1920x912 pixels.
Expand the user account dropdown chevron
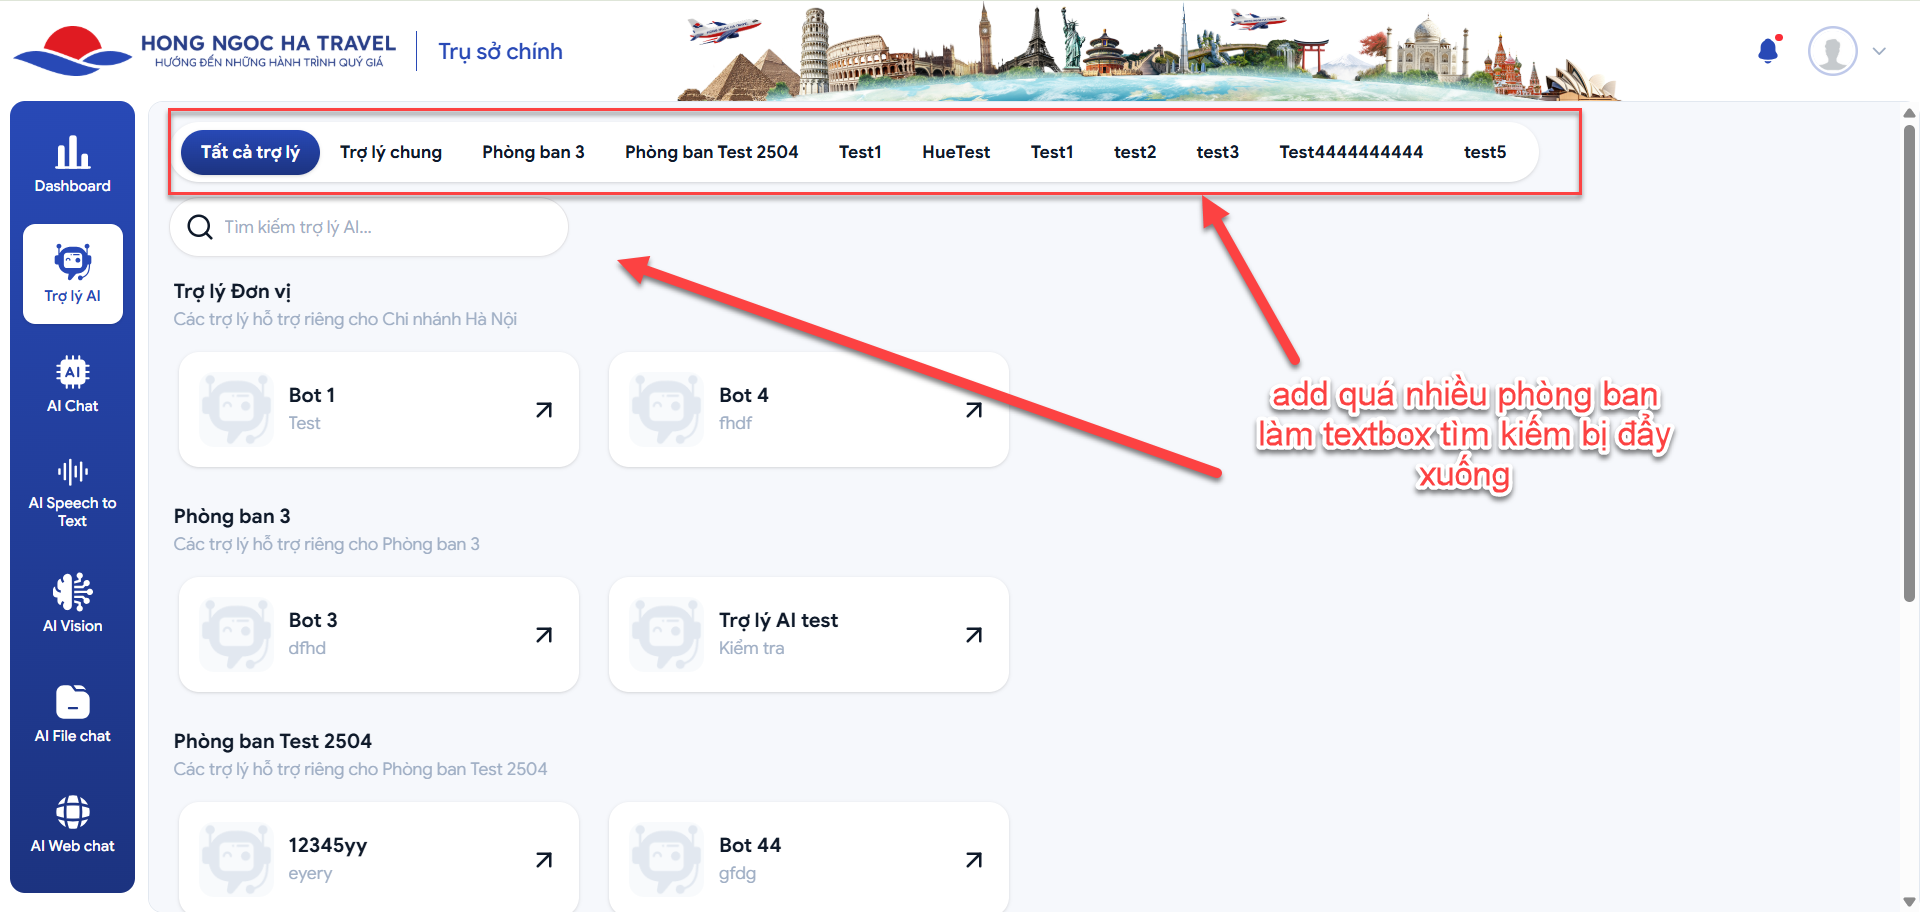[1879, 51]
